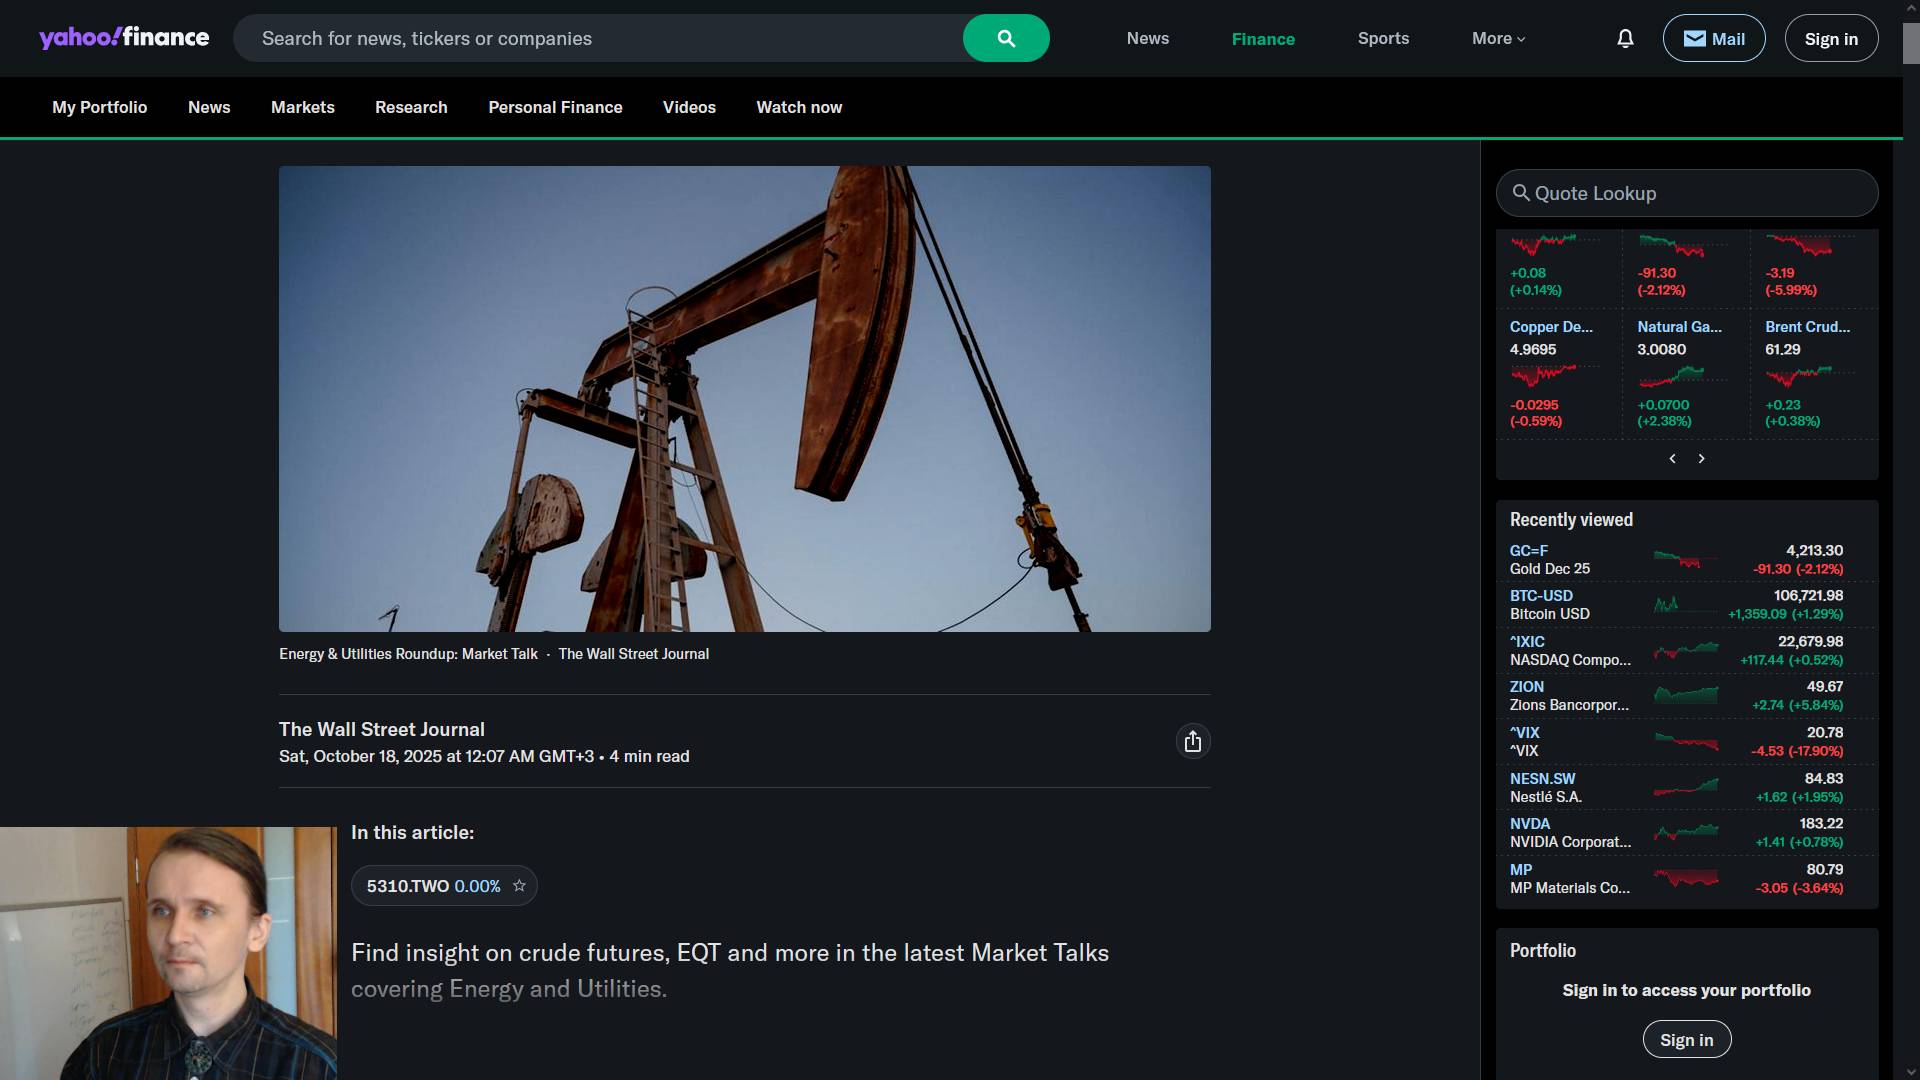Click the Portfolio panel Sign in button

[x=1686, y=1040]
